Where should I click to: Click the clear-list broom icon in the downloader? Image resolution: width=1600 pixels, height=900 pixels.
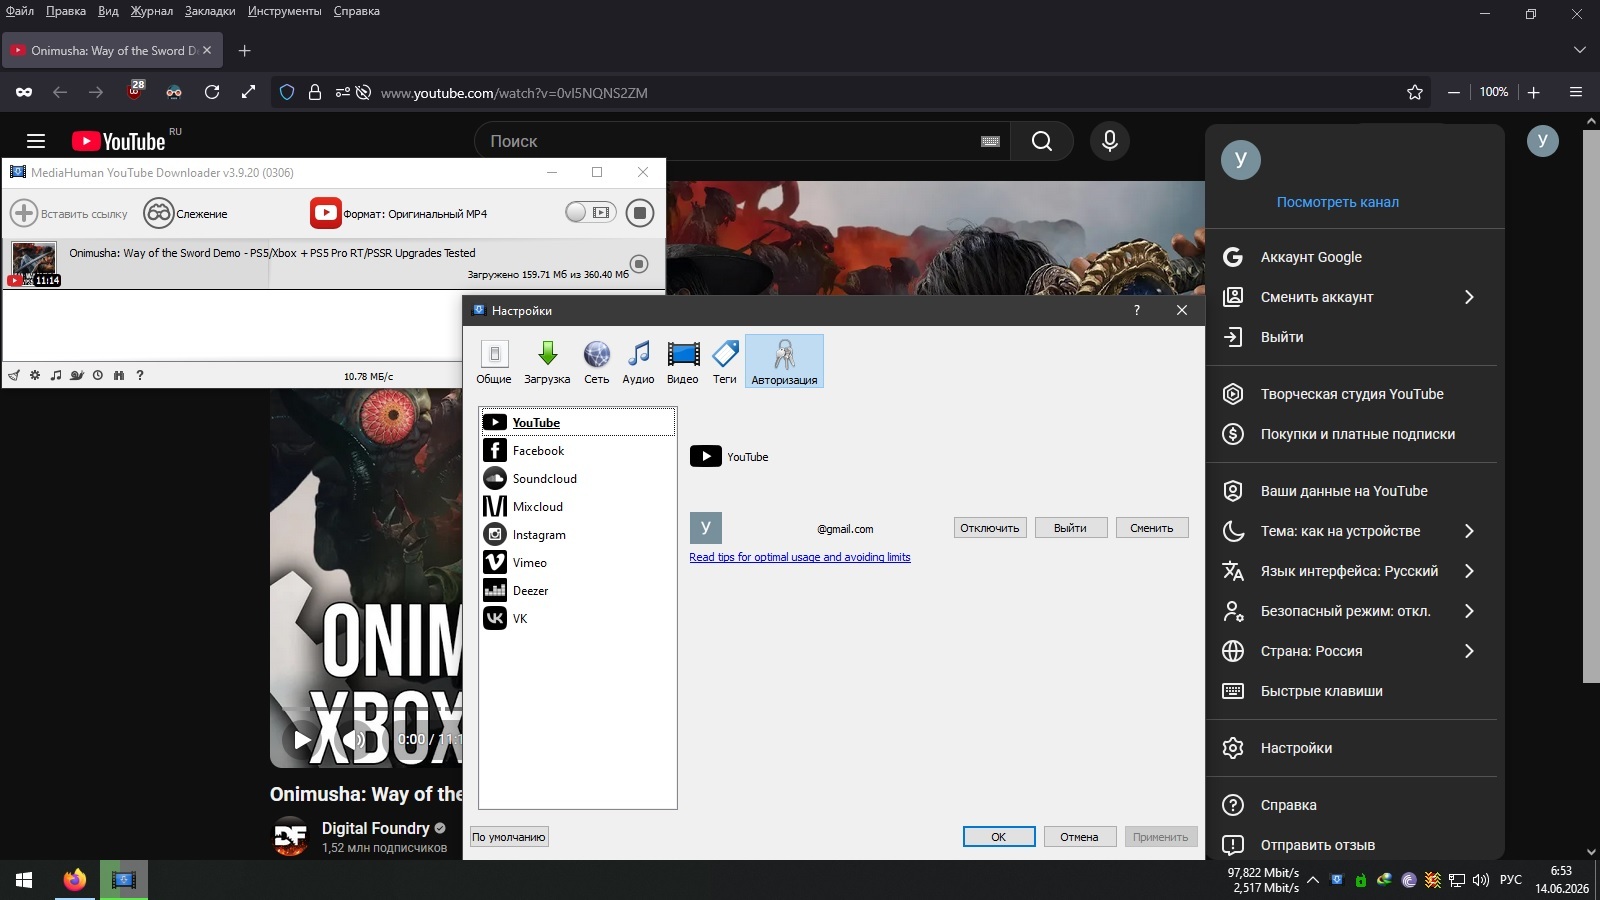(14, 376)
